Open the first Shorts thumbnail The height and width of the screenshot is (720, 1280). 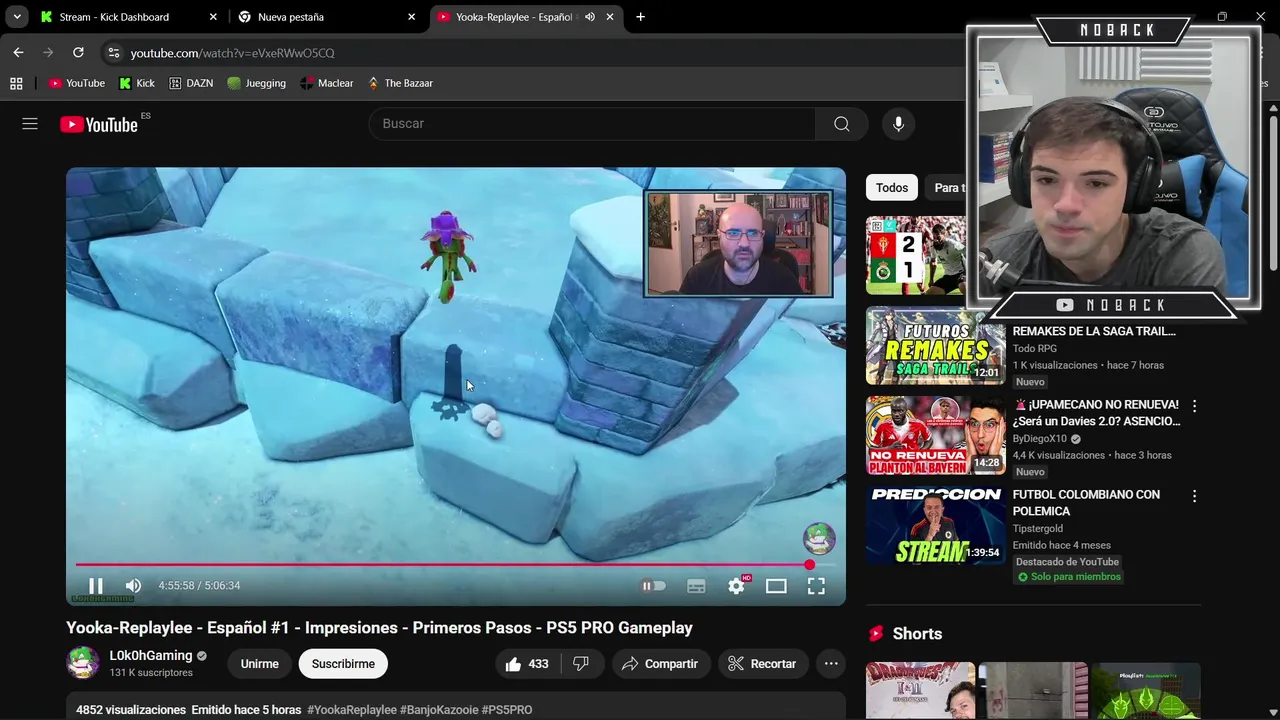920,690
